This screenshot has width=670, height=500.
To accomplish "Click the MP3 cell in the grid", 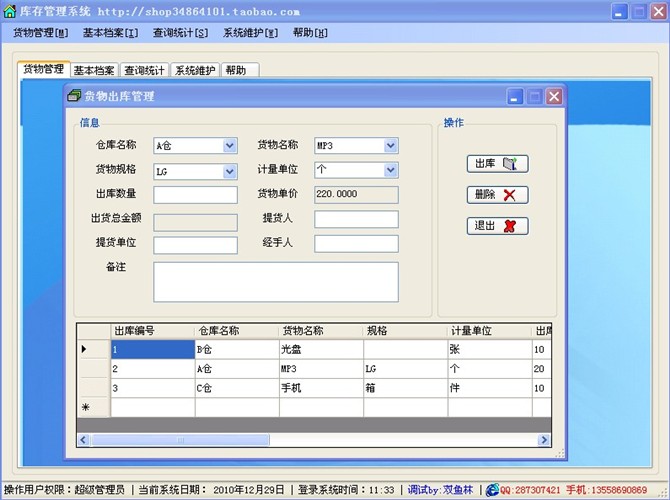I will point(321,368).
